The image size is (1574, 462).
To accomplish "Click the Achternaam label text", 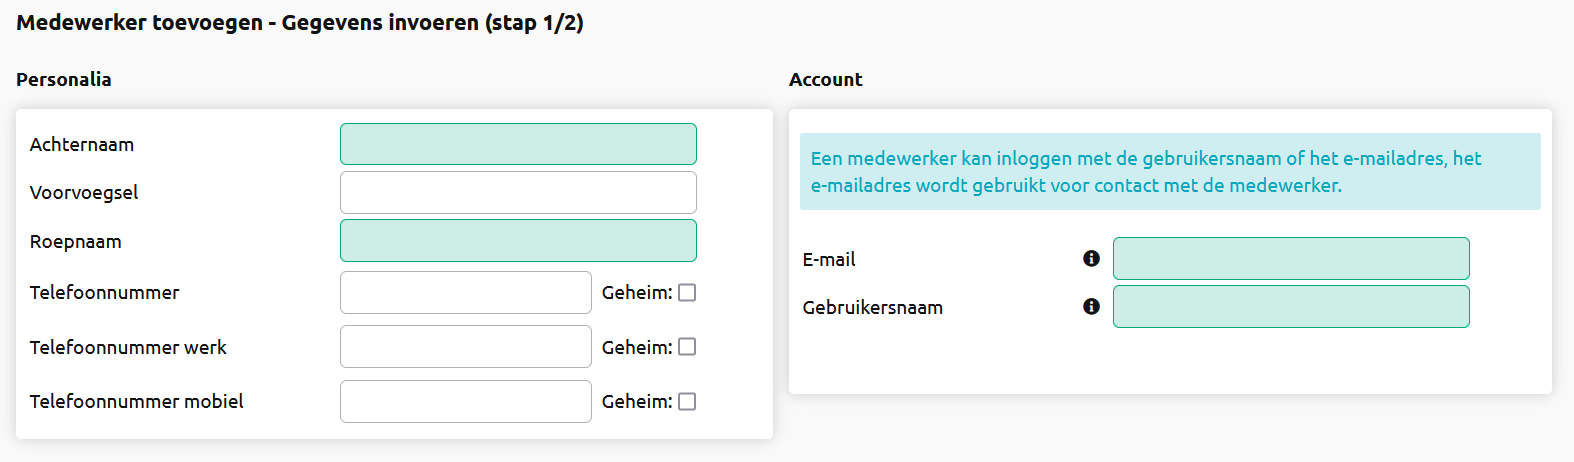I will tap(82, 144).
